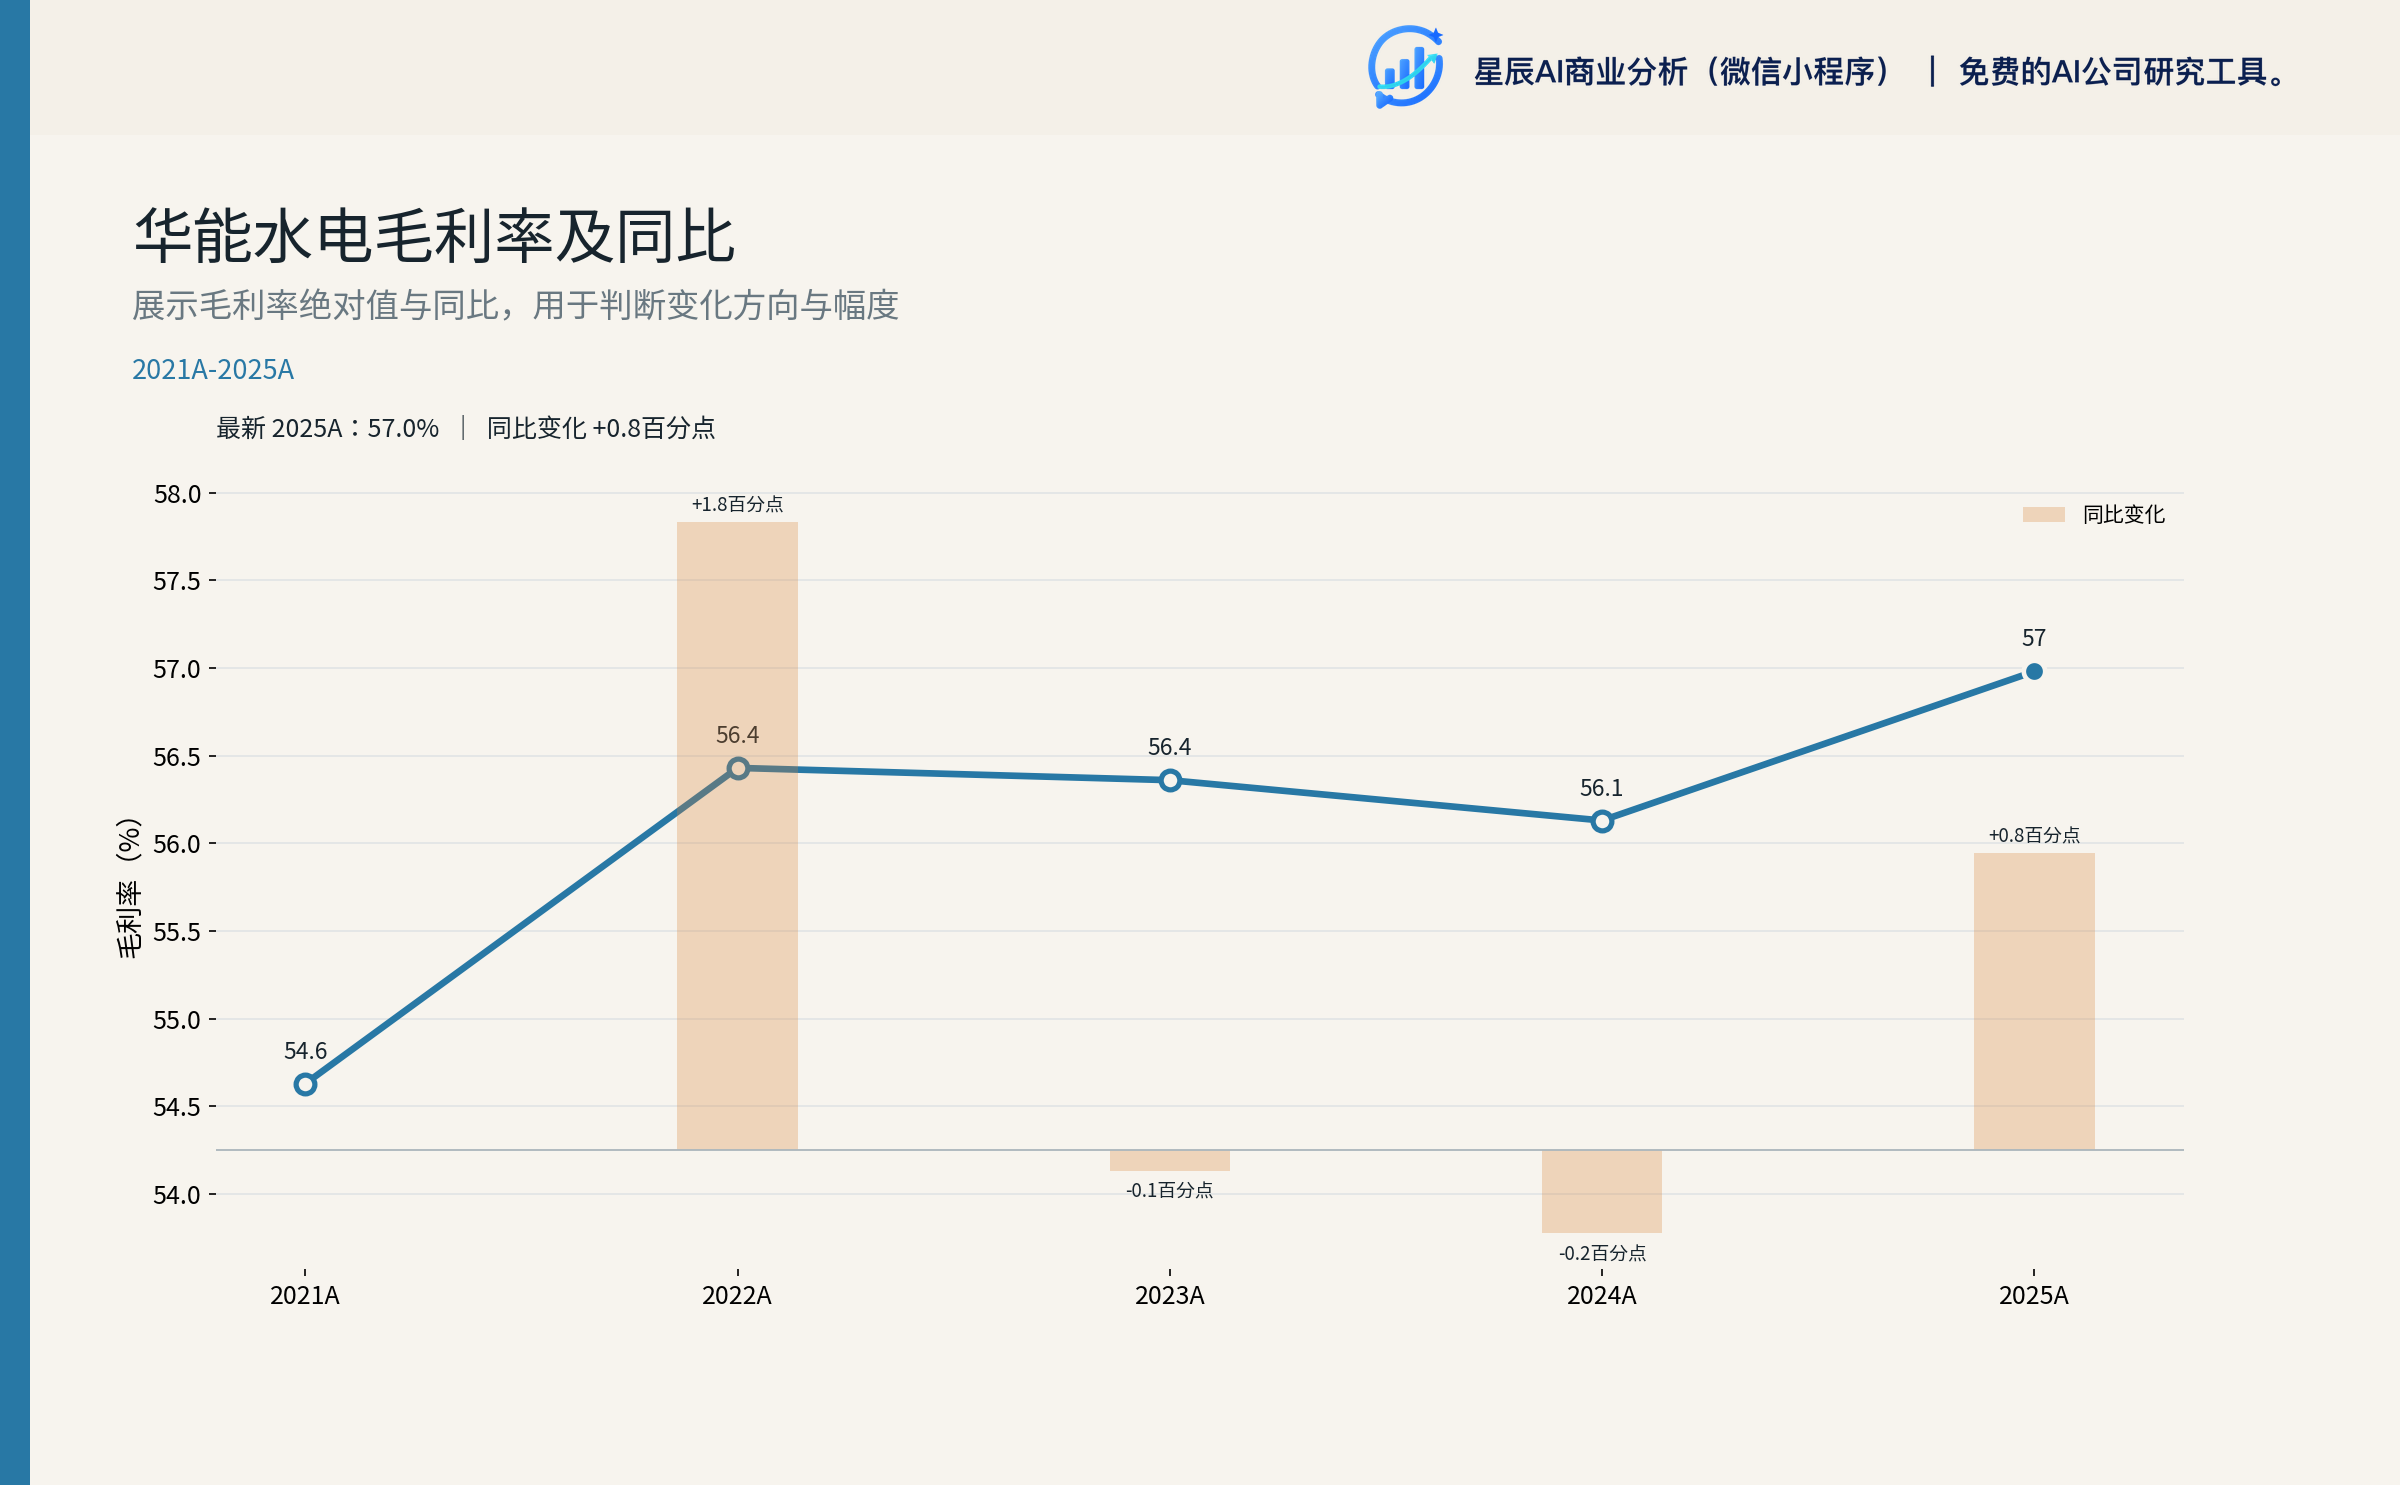The height and width of the screenshot is (1485, 2400).
Task: Click the 最新 2025A：57.0% summary text
Action: (x=328, y=428)
